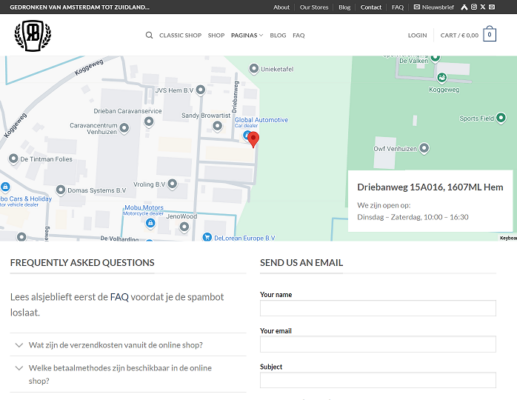
Task: Focus the Subject input field
Action: point(378,380)
